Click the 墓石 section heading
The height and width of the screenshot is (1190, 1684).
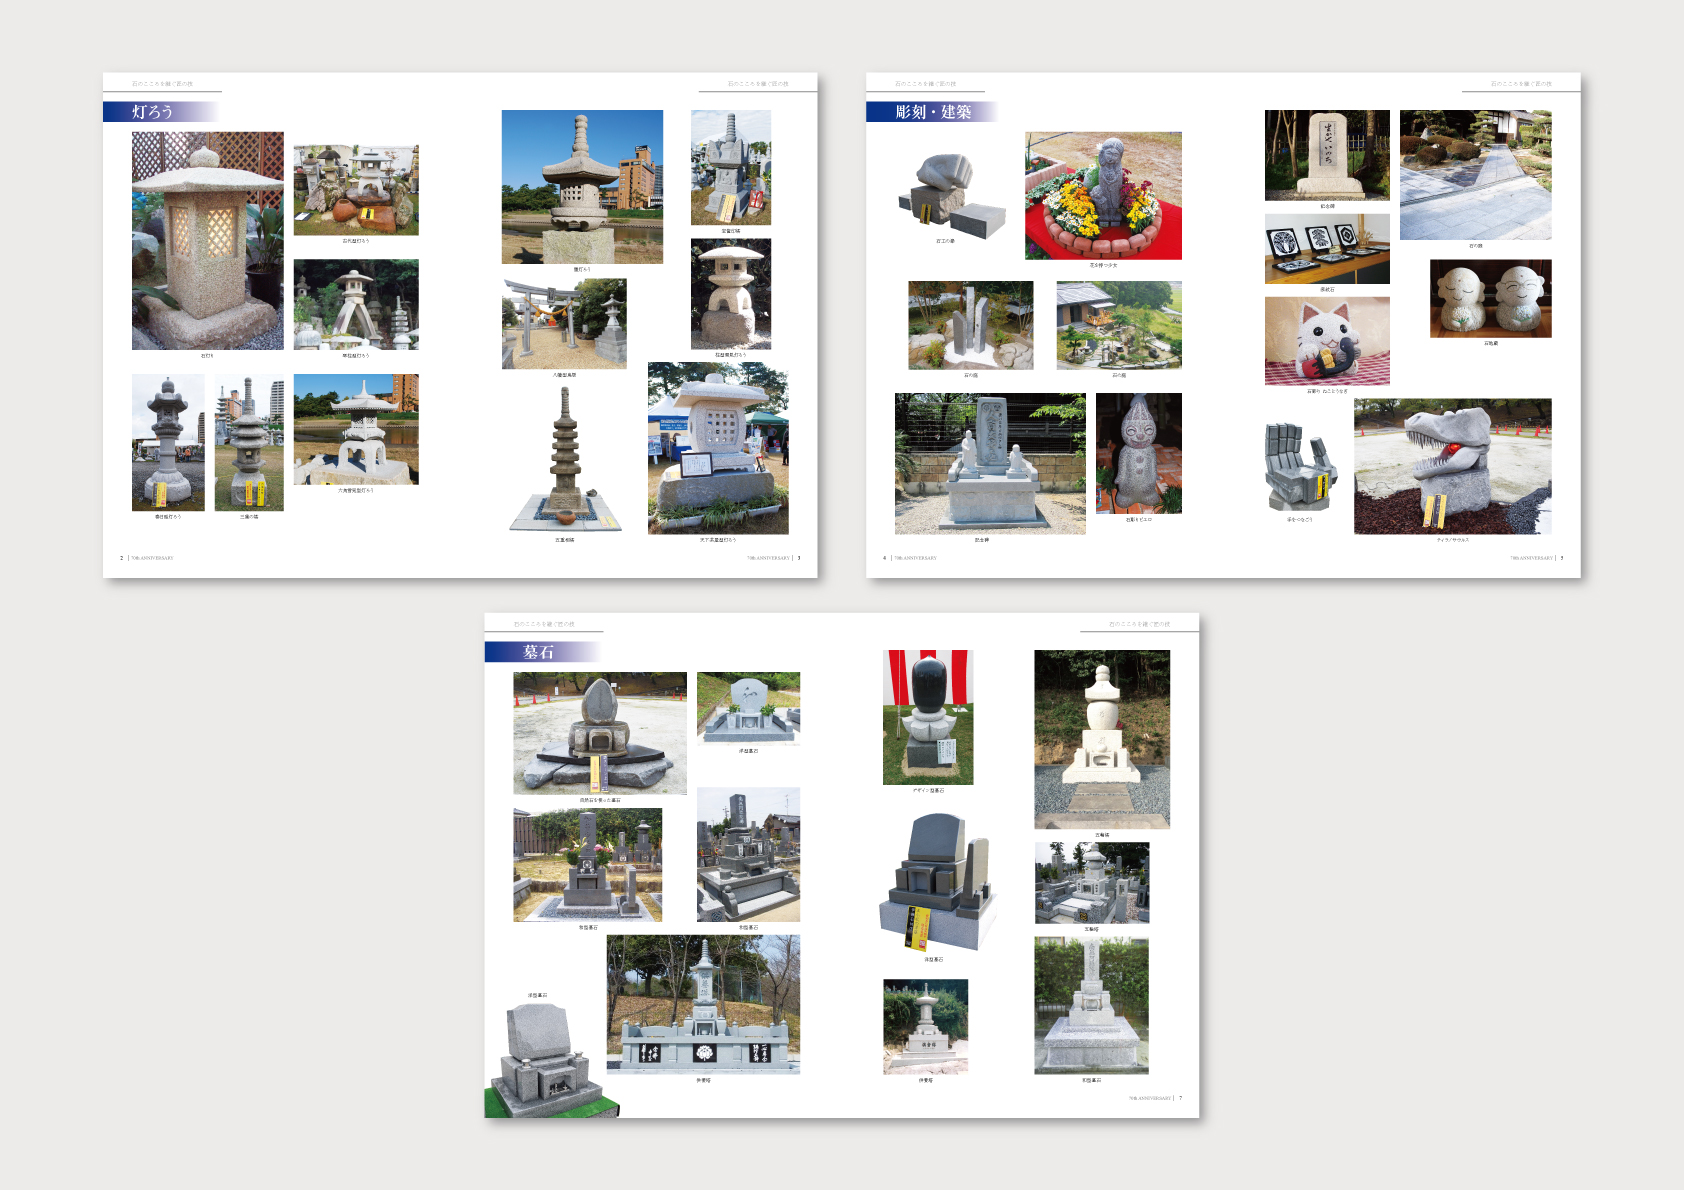pyautogui.click(x=538, y=652)
